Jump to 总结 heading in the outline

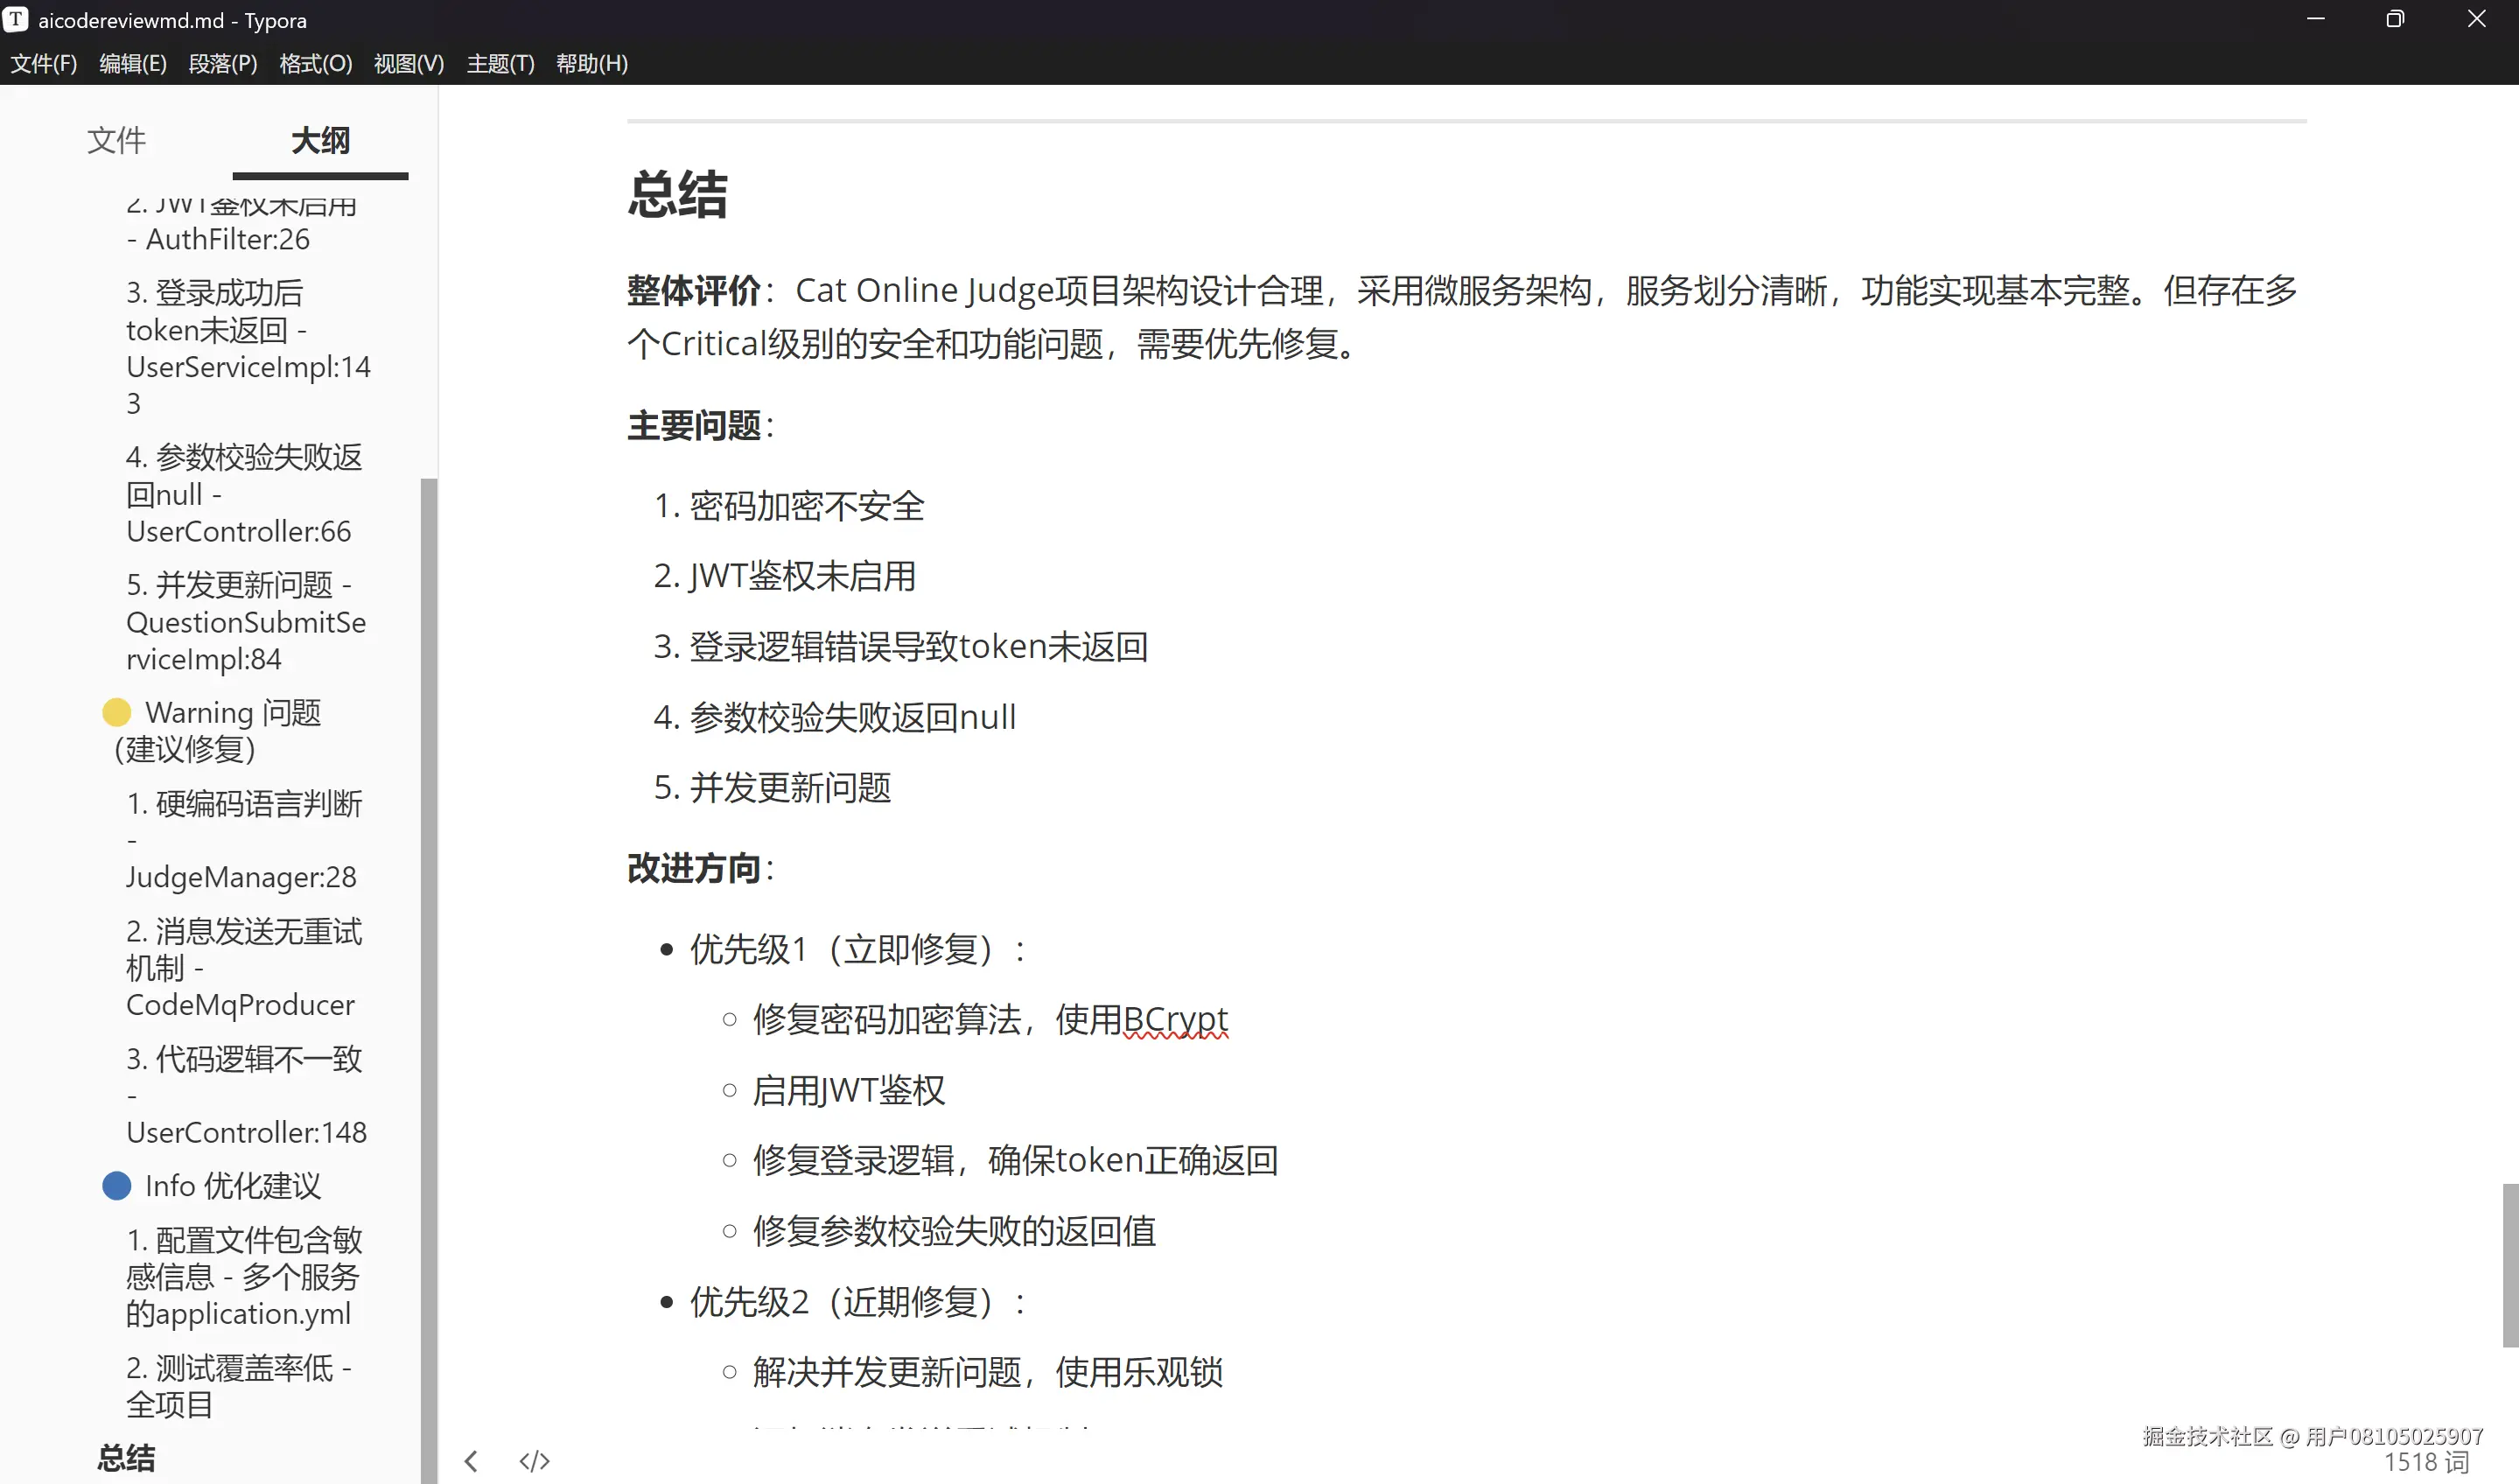(124, 1458)
